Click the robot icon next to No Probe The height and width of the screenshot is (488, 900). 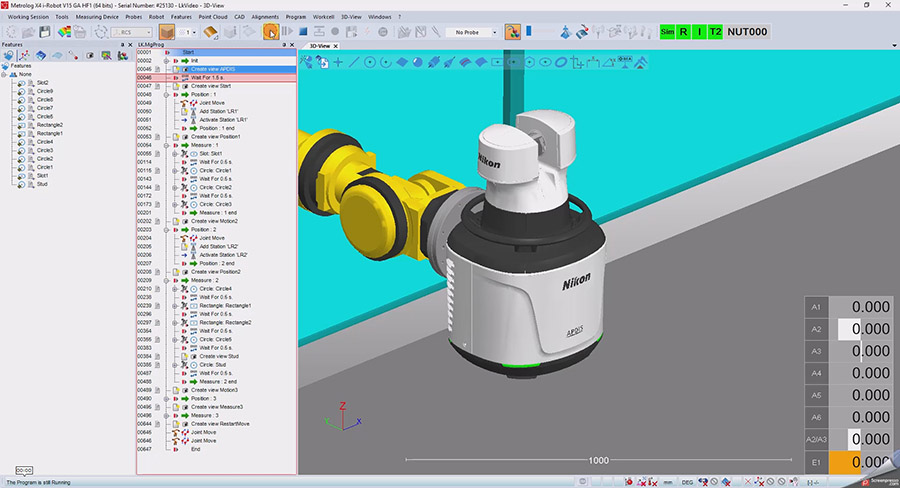click(512, 32)
